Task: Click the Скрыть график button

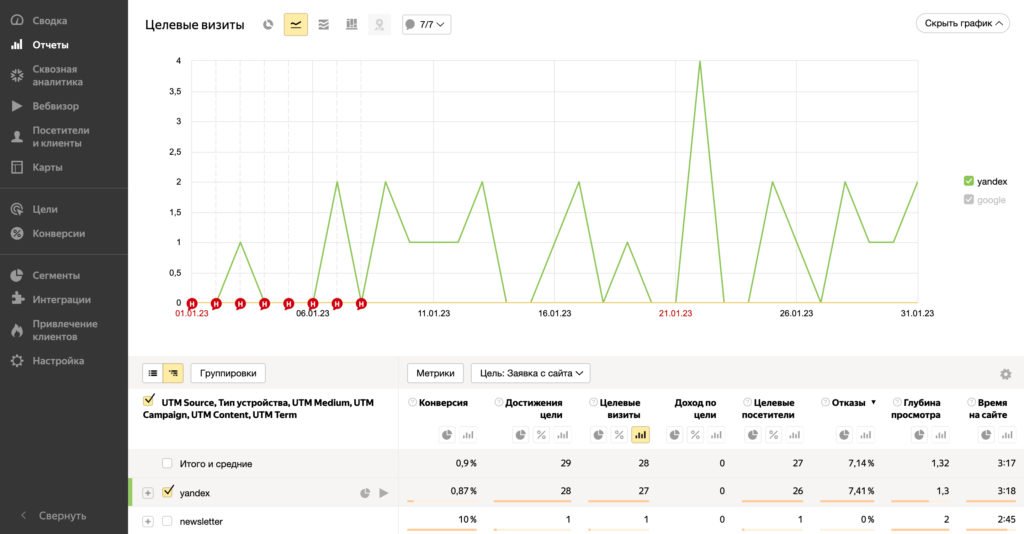Action: click(962, 23)
